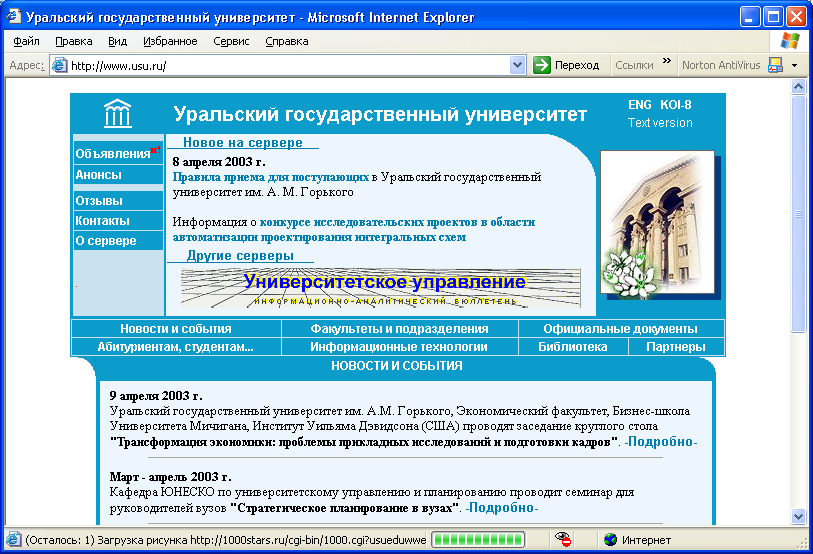Open the Справка menu
Screen dimensions: 813x554
(x=287, y=41)
